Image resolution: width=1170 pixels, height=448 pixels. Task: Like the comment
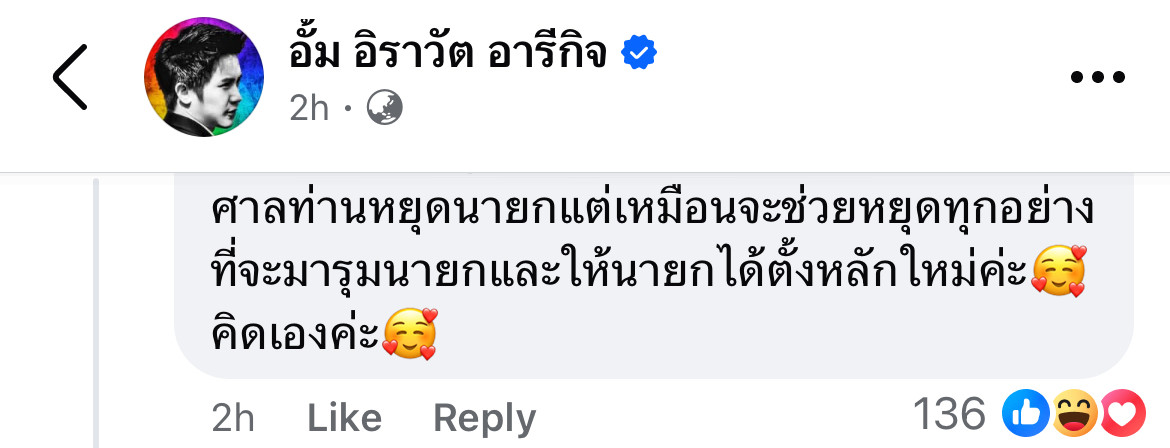coord(345,417)
